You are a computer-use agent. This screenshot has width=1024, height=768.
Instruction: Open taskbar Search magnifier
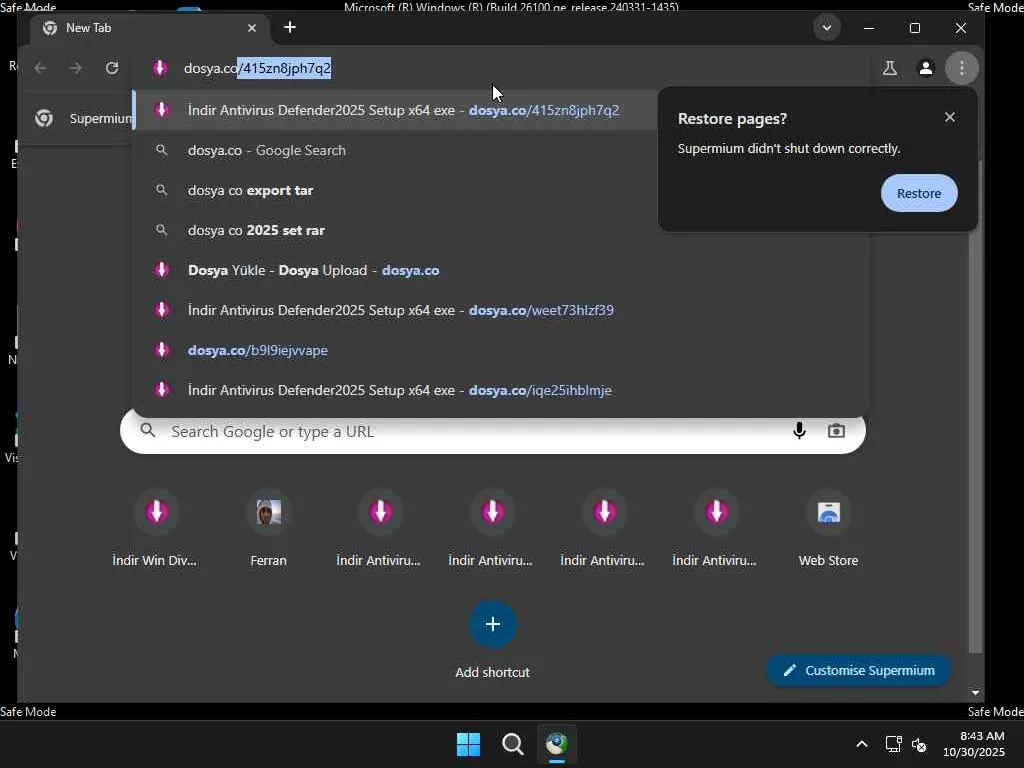(x=513, y=744)
